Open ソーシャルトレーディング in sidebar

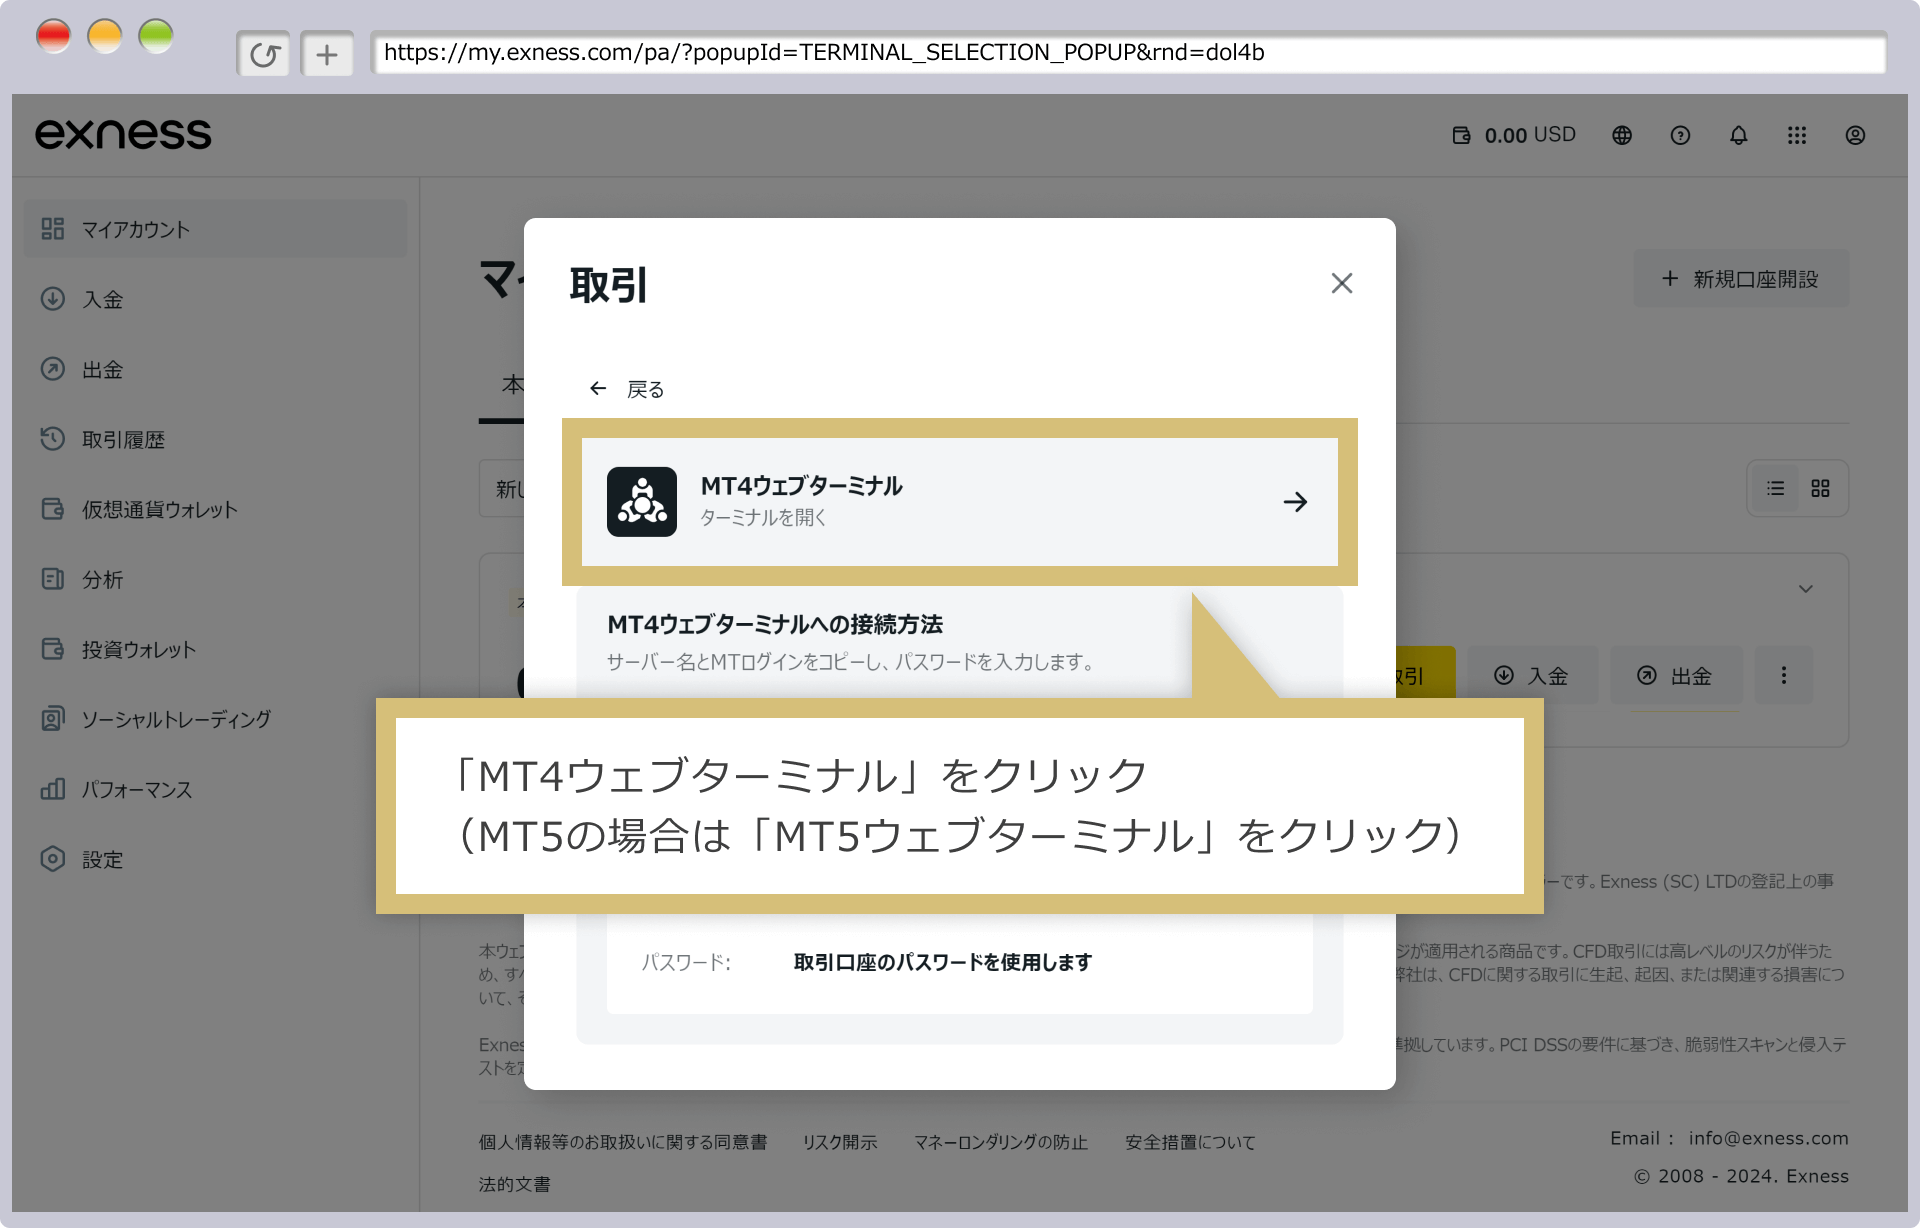(x=215, y=719)
